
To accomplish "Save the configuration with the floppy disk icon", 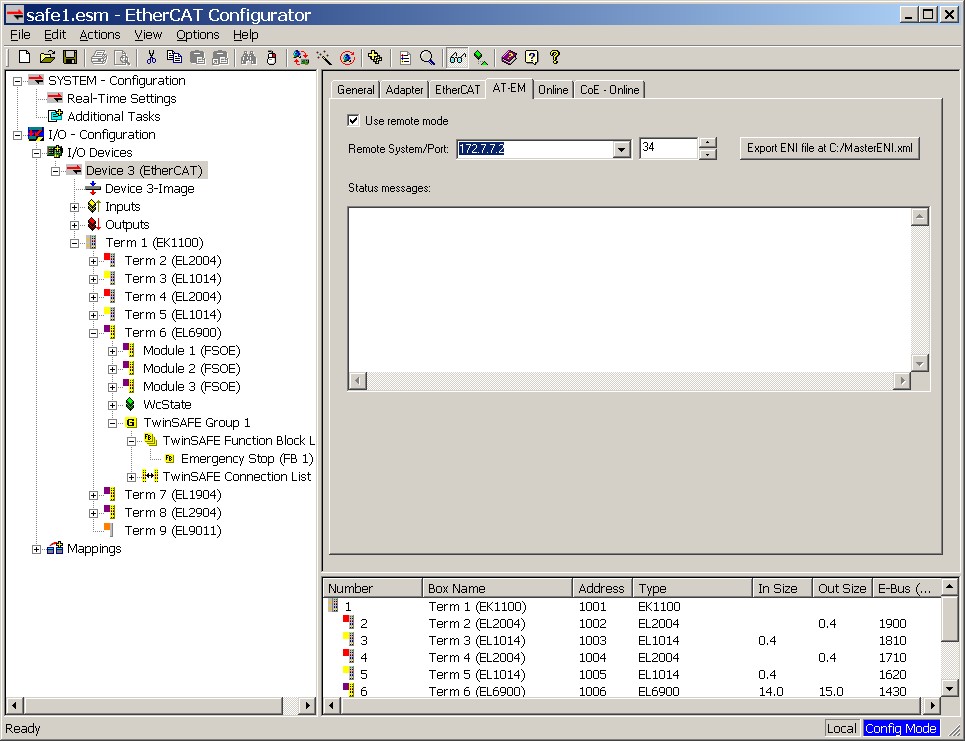I will click(70, 58).
